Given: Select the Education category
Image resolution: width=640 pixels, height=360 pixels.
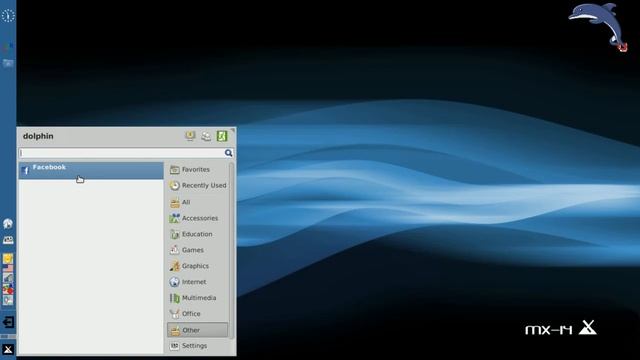Looking at the screenshot, I should point(198,234).
